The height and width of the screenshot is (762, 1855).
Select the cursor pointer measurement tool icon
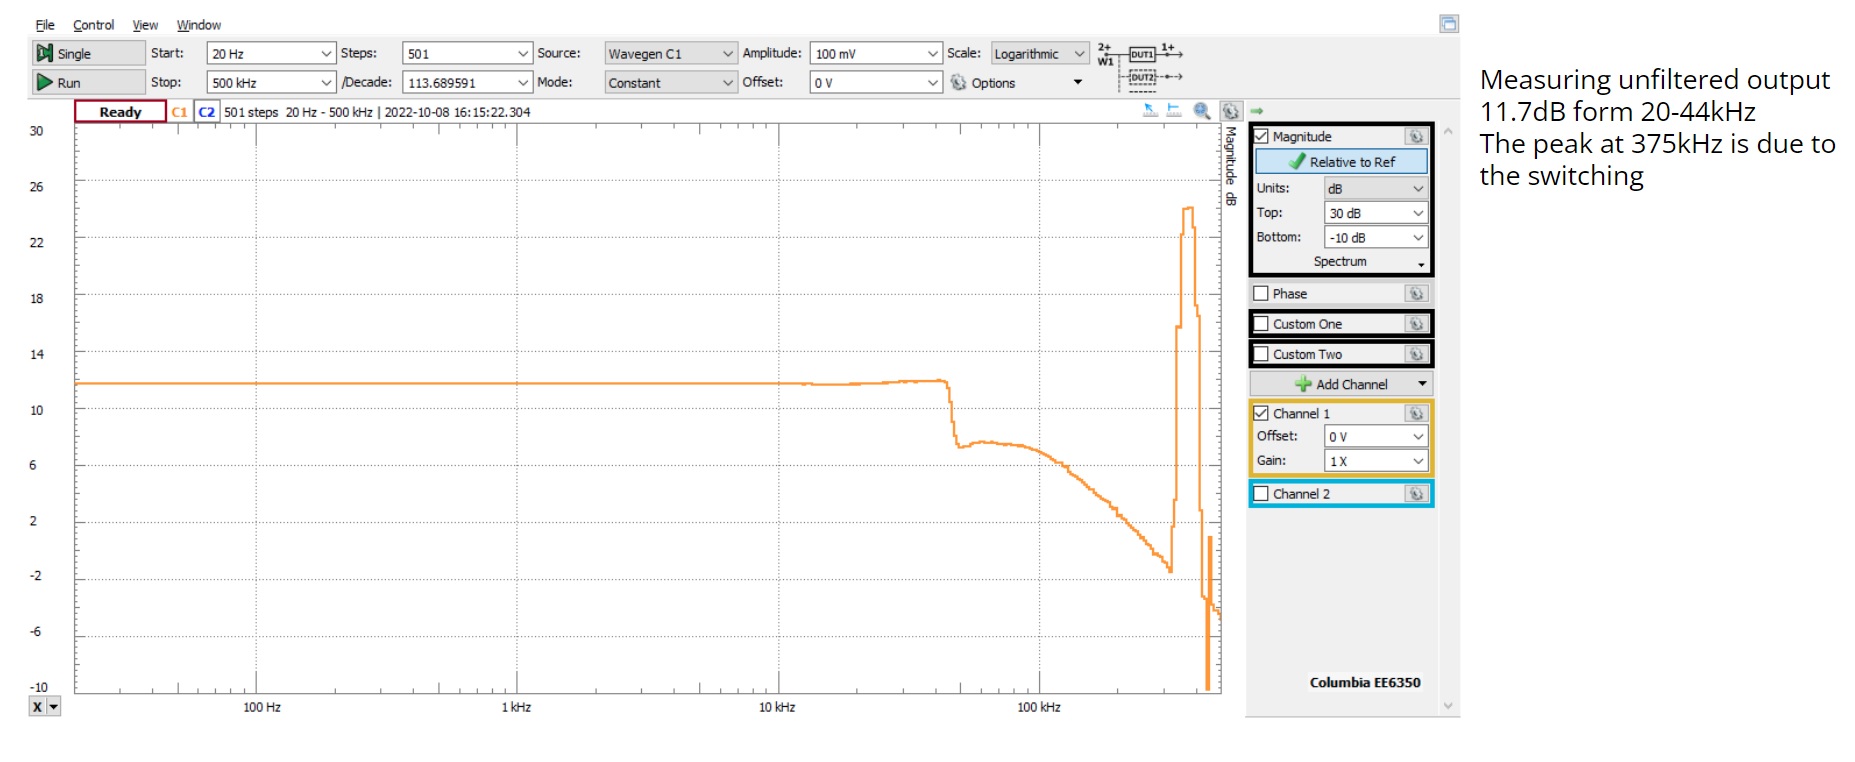1151,111
